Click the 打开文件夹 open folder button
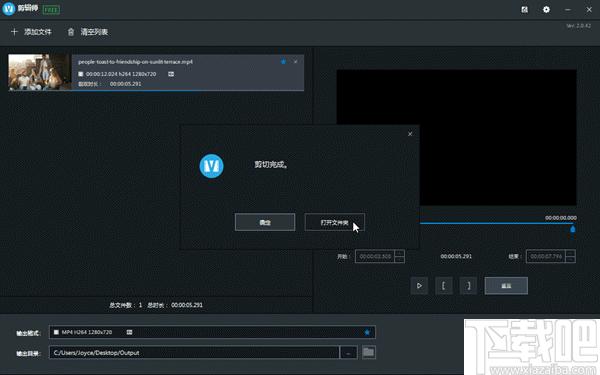Viewport: 600px width, 375px height. (x=334, y=222)
